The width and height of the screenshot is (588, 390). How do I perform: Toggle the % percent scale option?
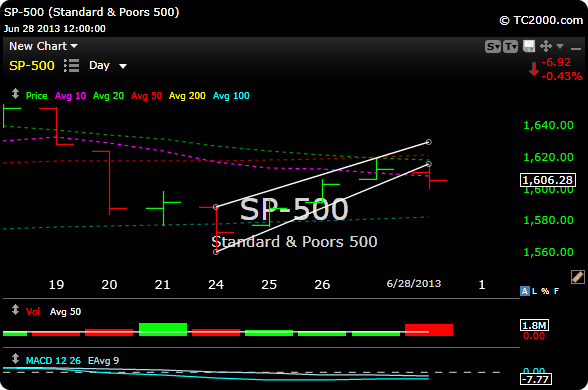(x=545, y=291)
